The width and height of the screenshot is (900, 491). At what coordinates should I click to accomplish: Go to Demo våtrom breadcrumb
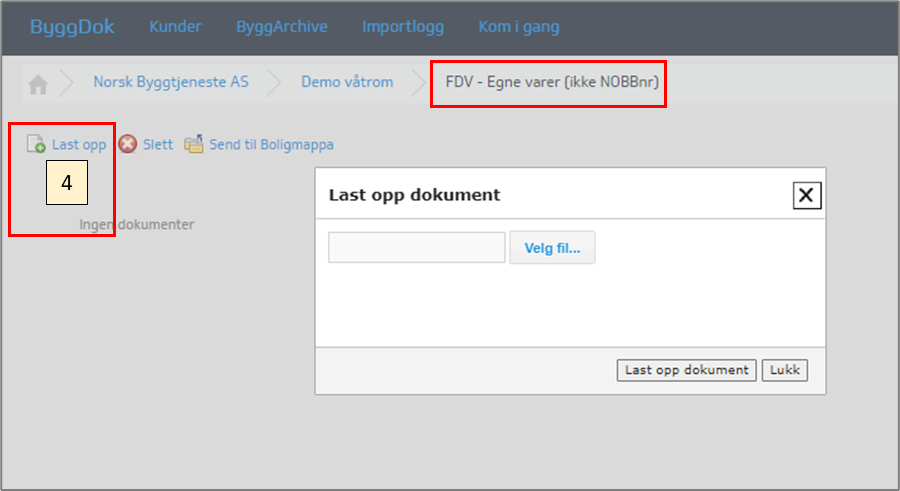point(347,82)
